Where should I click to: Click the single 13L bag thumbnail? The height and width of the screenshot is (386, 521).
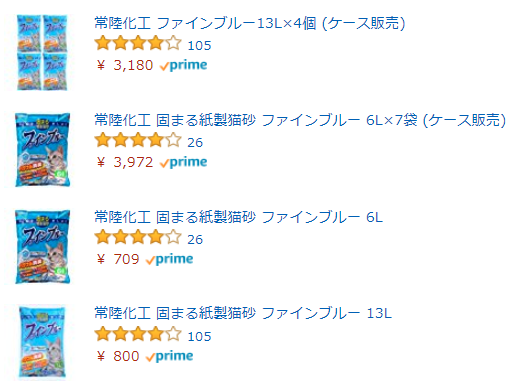pos(42,343)
